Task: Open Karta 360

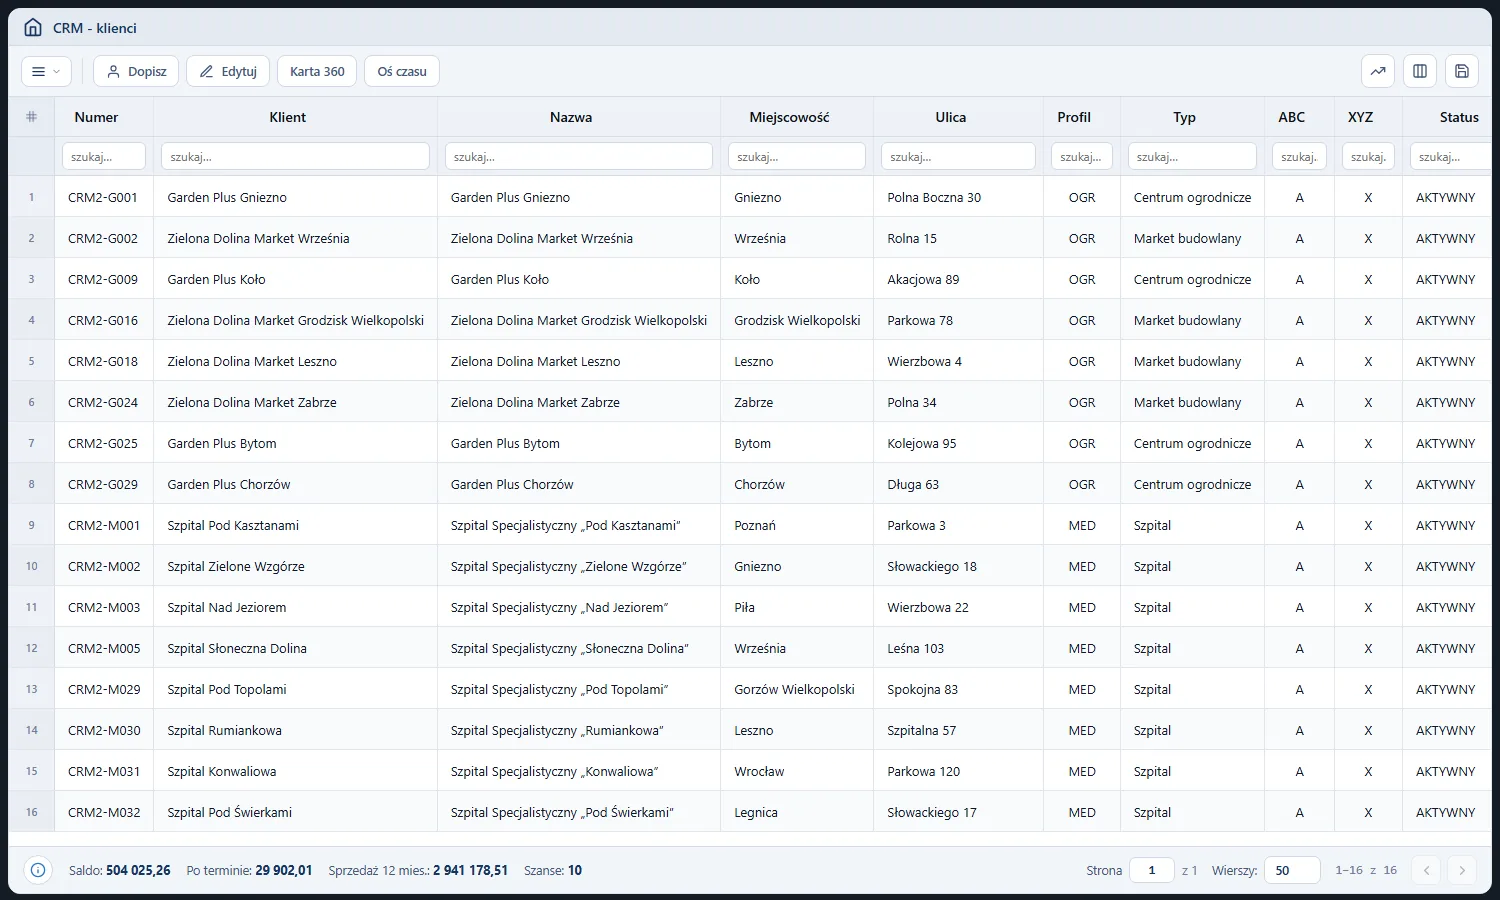Action: 317,71
